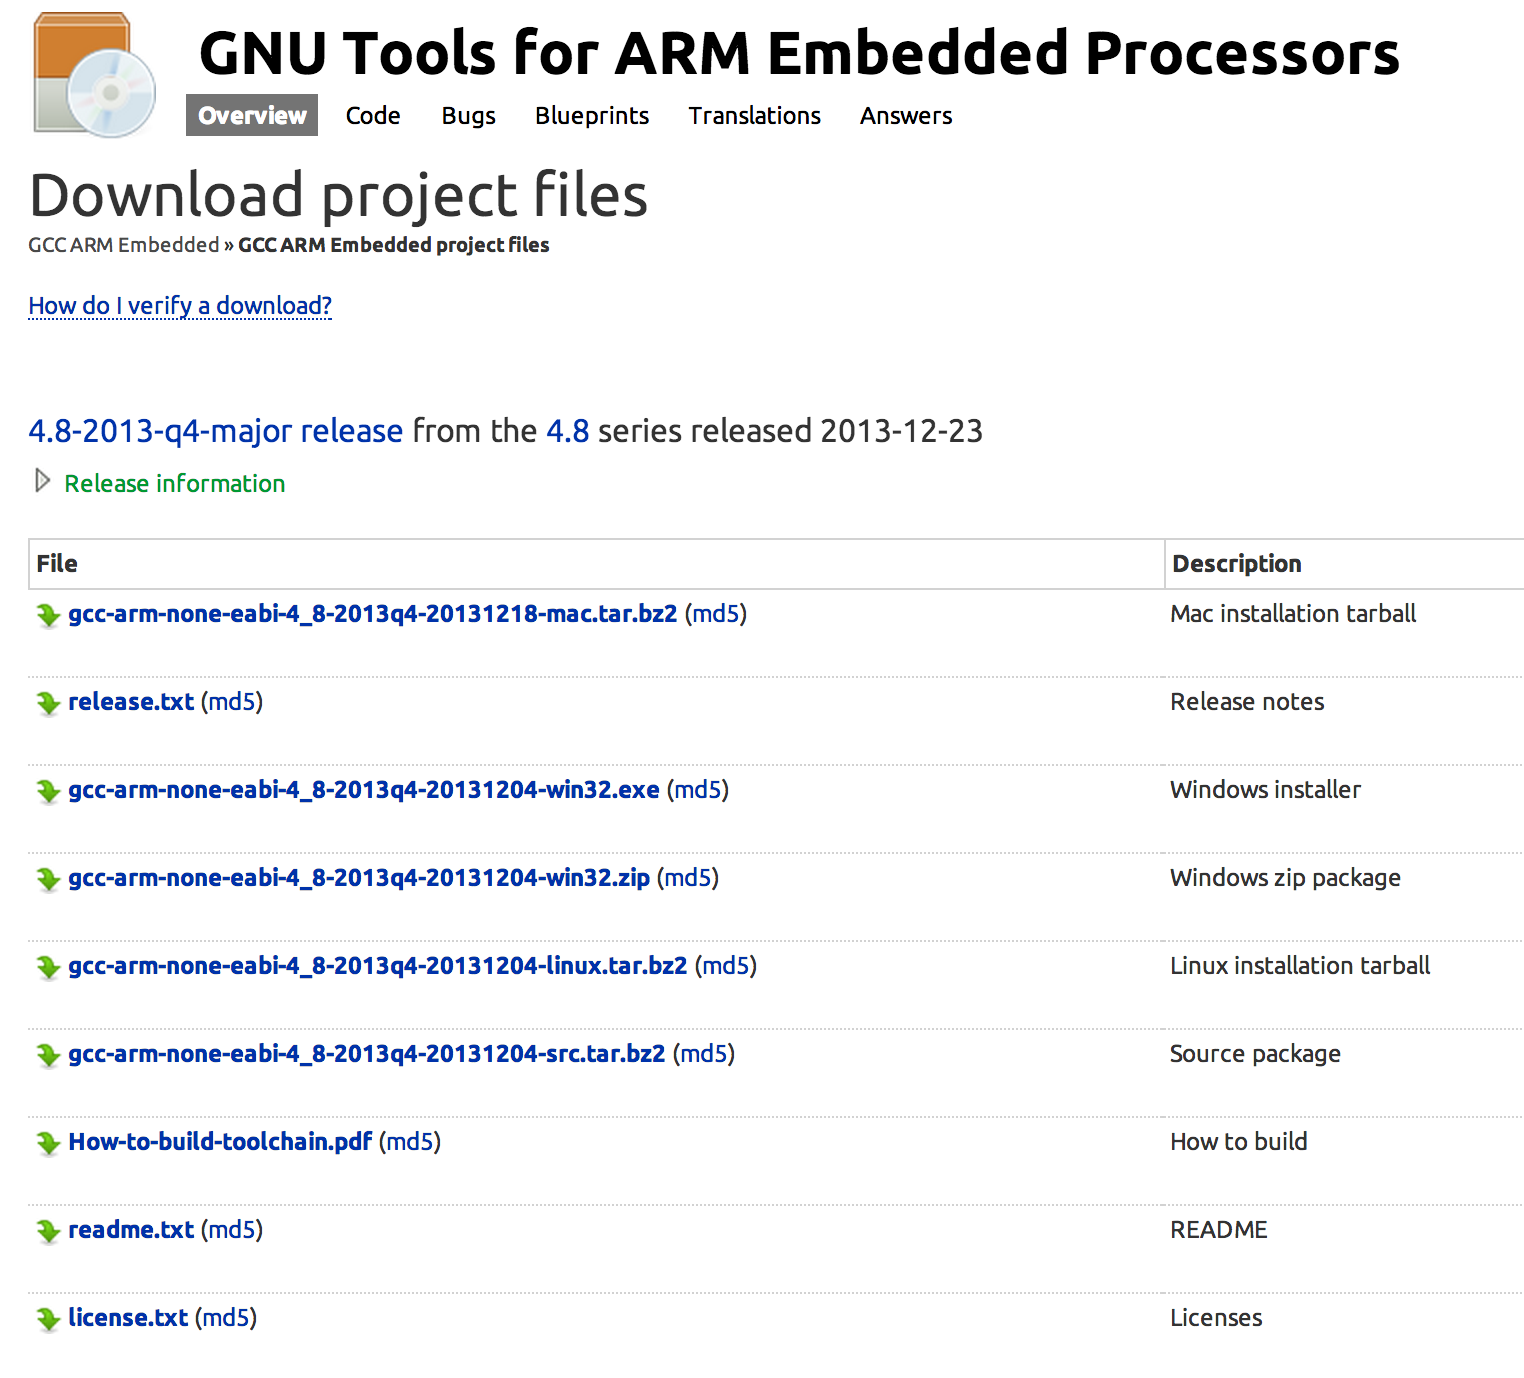This screenshot has height=1378, width=1524.
Task: Go to the Blueprints tab
Action: [592, 116]
